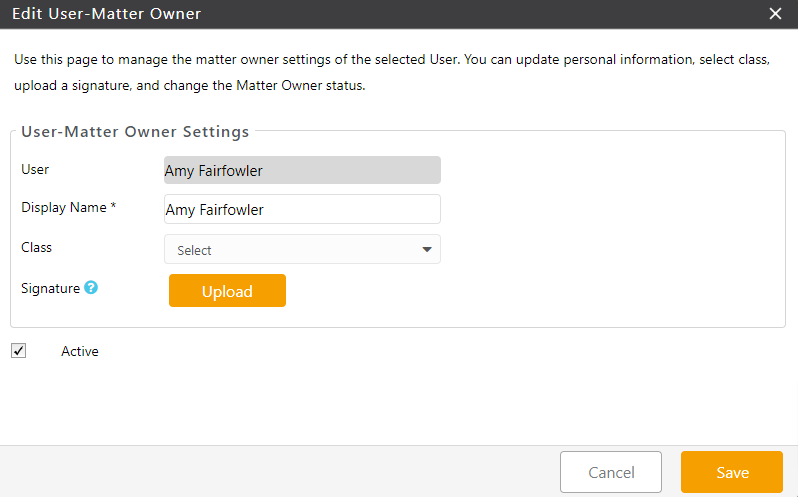Click the grayed-out User field
This screenshot has width=798, height=497.
point(302,171)
